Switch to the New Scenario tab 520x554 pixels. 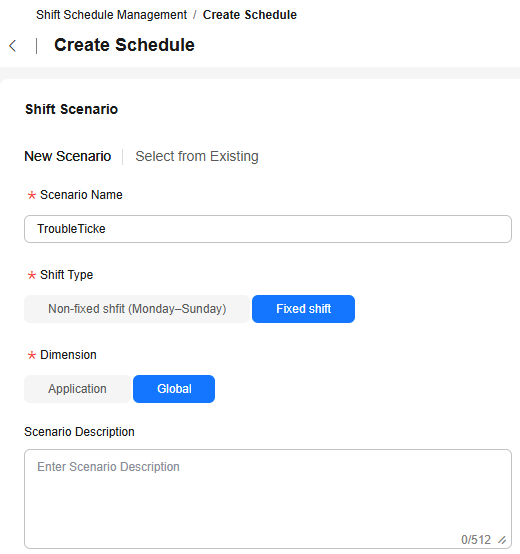[x=67, y=156]
